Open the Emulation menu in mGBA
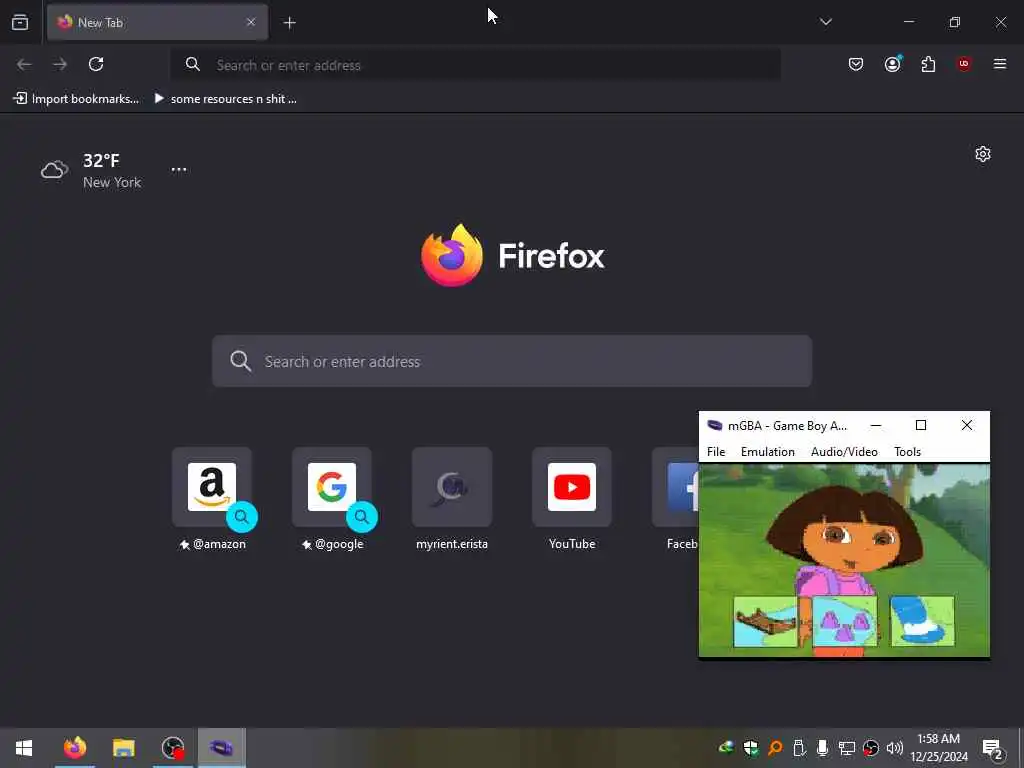 click(x=767, y=452)
